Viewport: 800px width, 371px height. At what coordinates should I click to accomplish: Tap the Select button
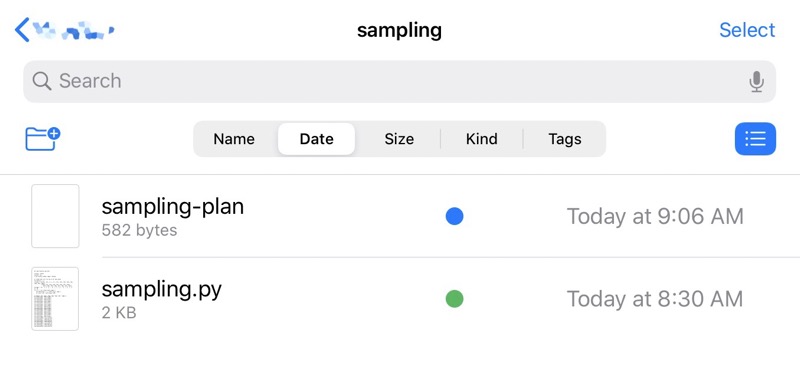(x=747, y=30)
